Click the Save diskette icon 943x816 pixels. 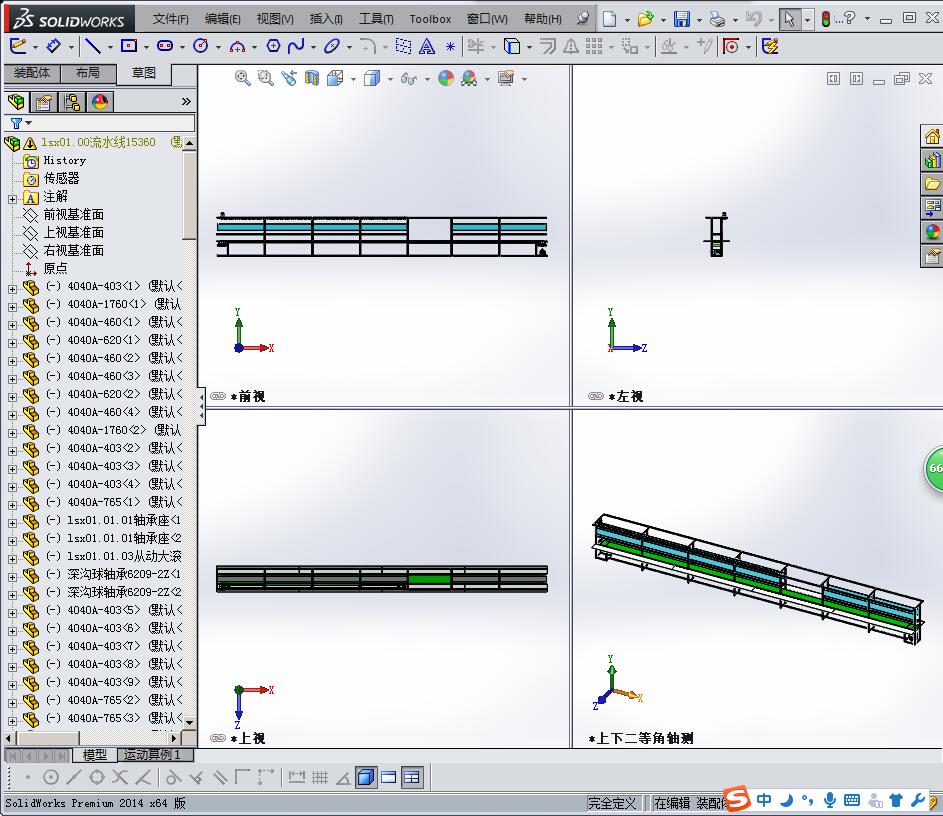[681, 19]
